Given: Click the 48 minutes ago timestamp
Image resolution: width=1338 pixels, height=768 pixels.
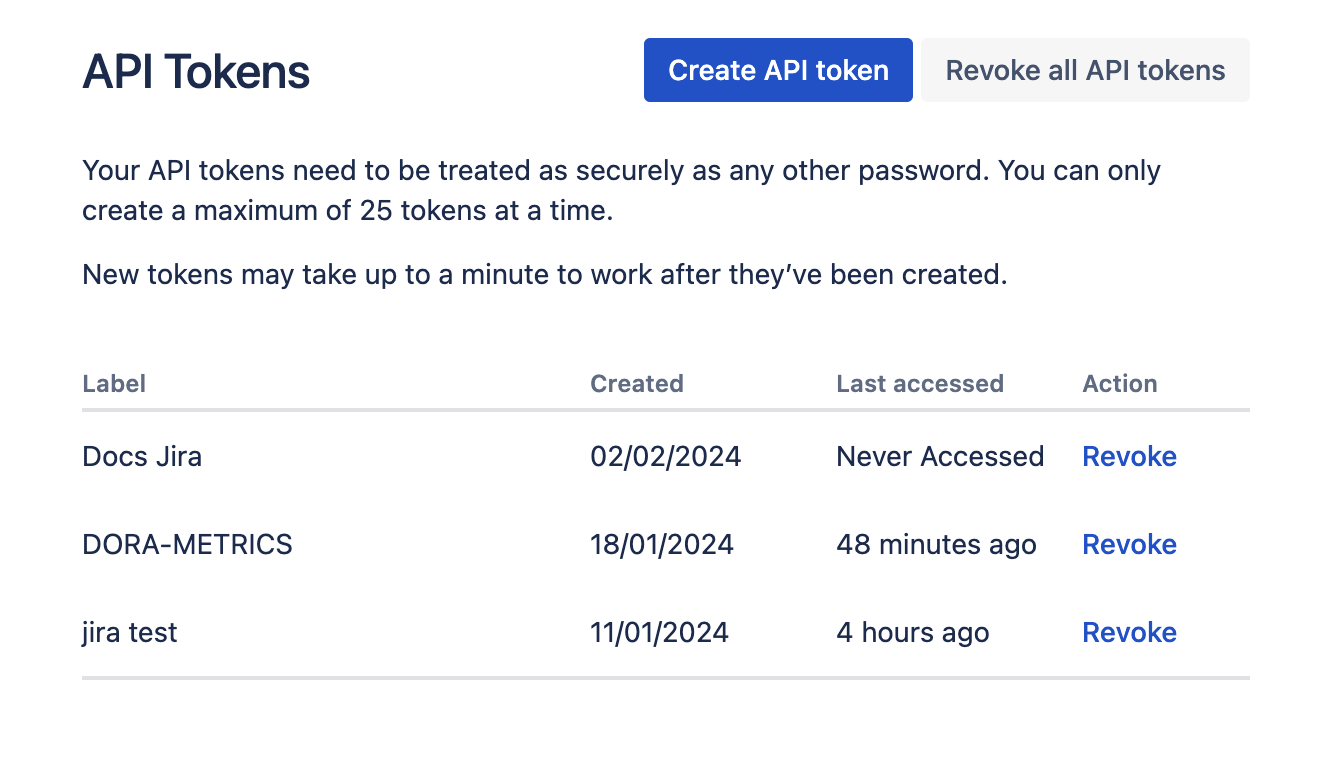Looking at the screenshot, I should pos(936,544).
